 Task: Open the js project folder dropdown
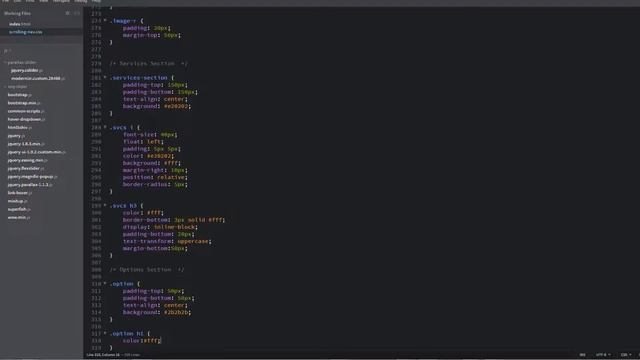pyautogui.click(x=7, y=51)
